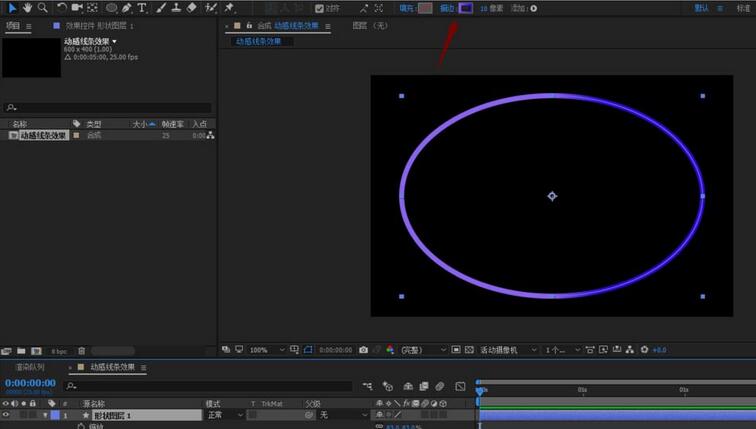The image size is (756, 429).
Task: Click the project panel search field
Action: 108,107
